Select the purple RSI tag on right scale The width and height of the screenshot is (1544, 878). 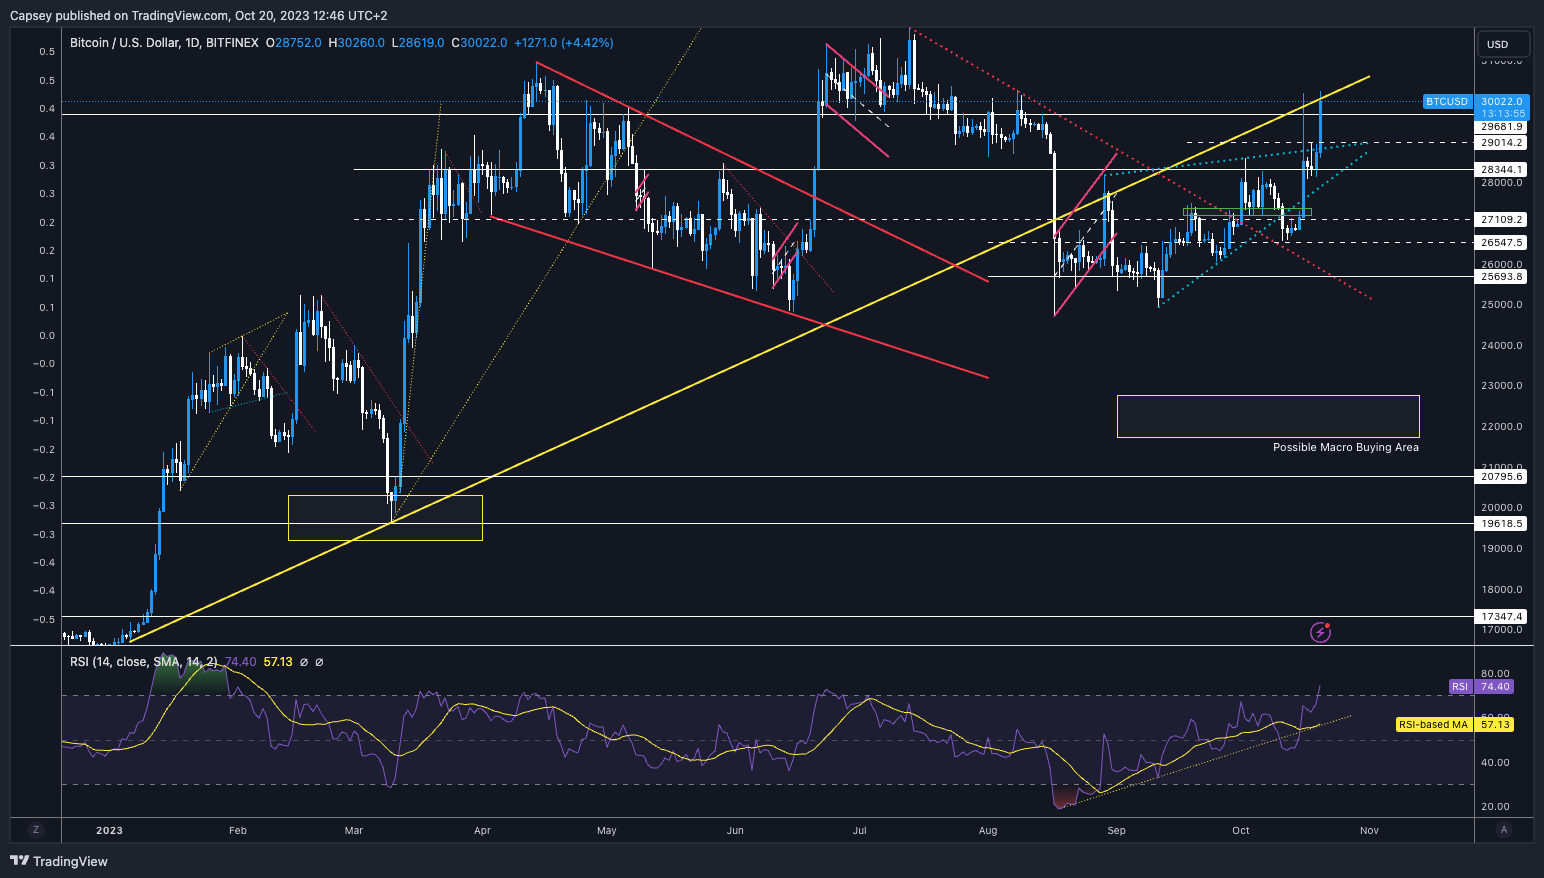pos(1460,687)
